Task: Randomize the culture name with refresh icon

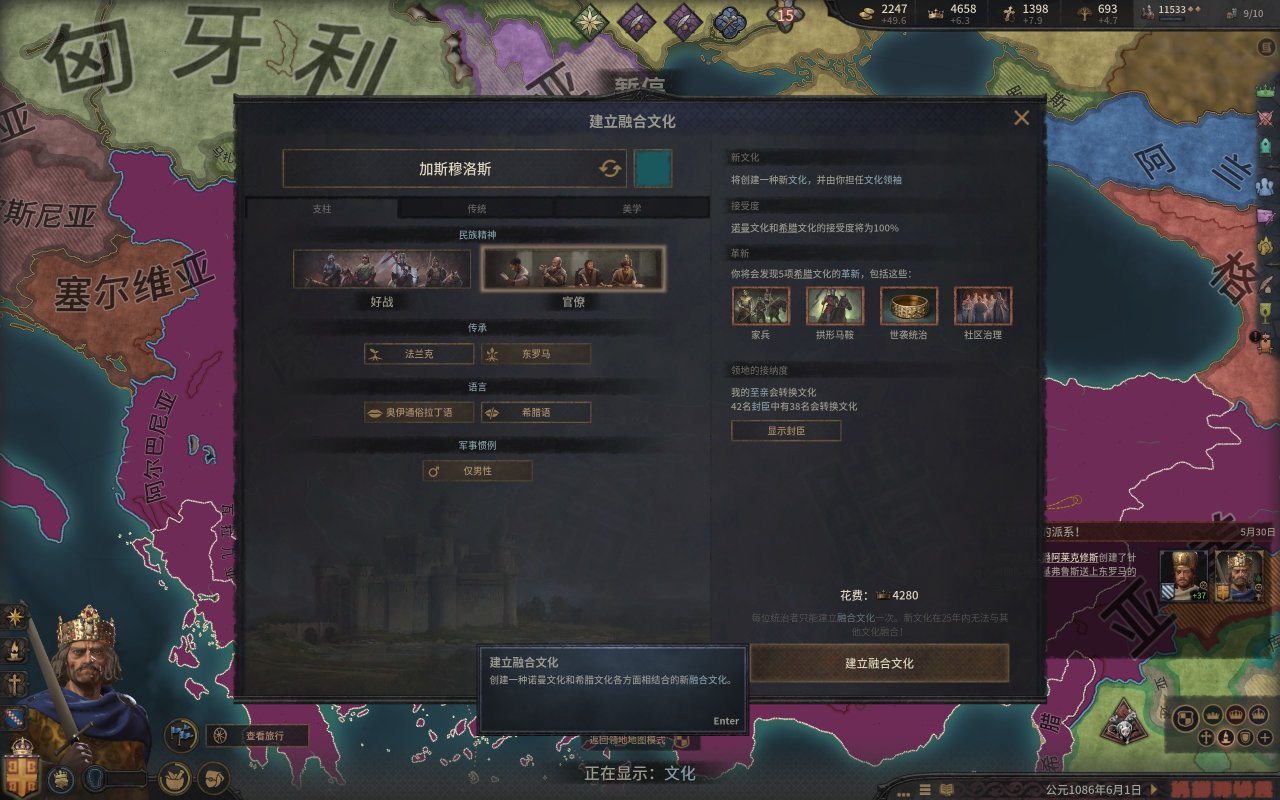Action: pyautogui.click(x=610, y=169)
